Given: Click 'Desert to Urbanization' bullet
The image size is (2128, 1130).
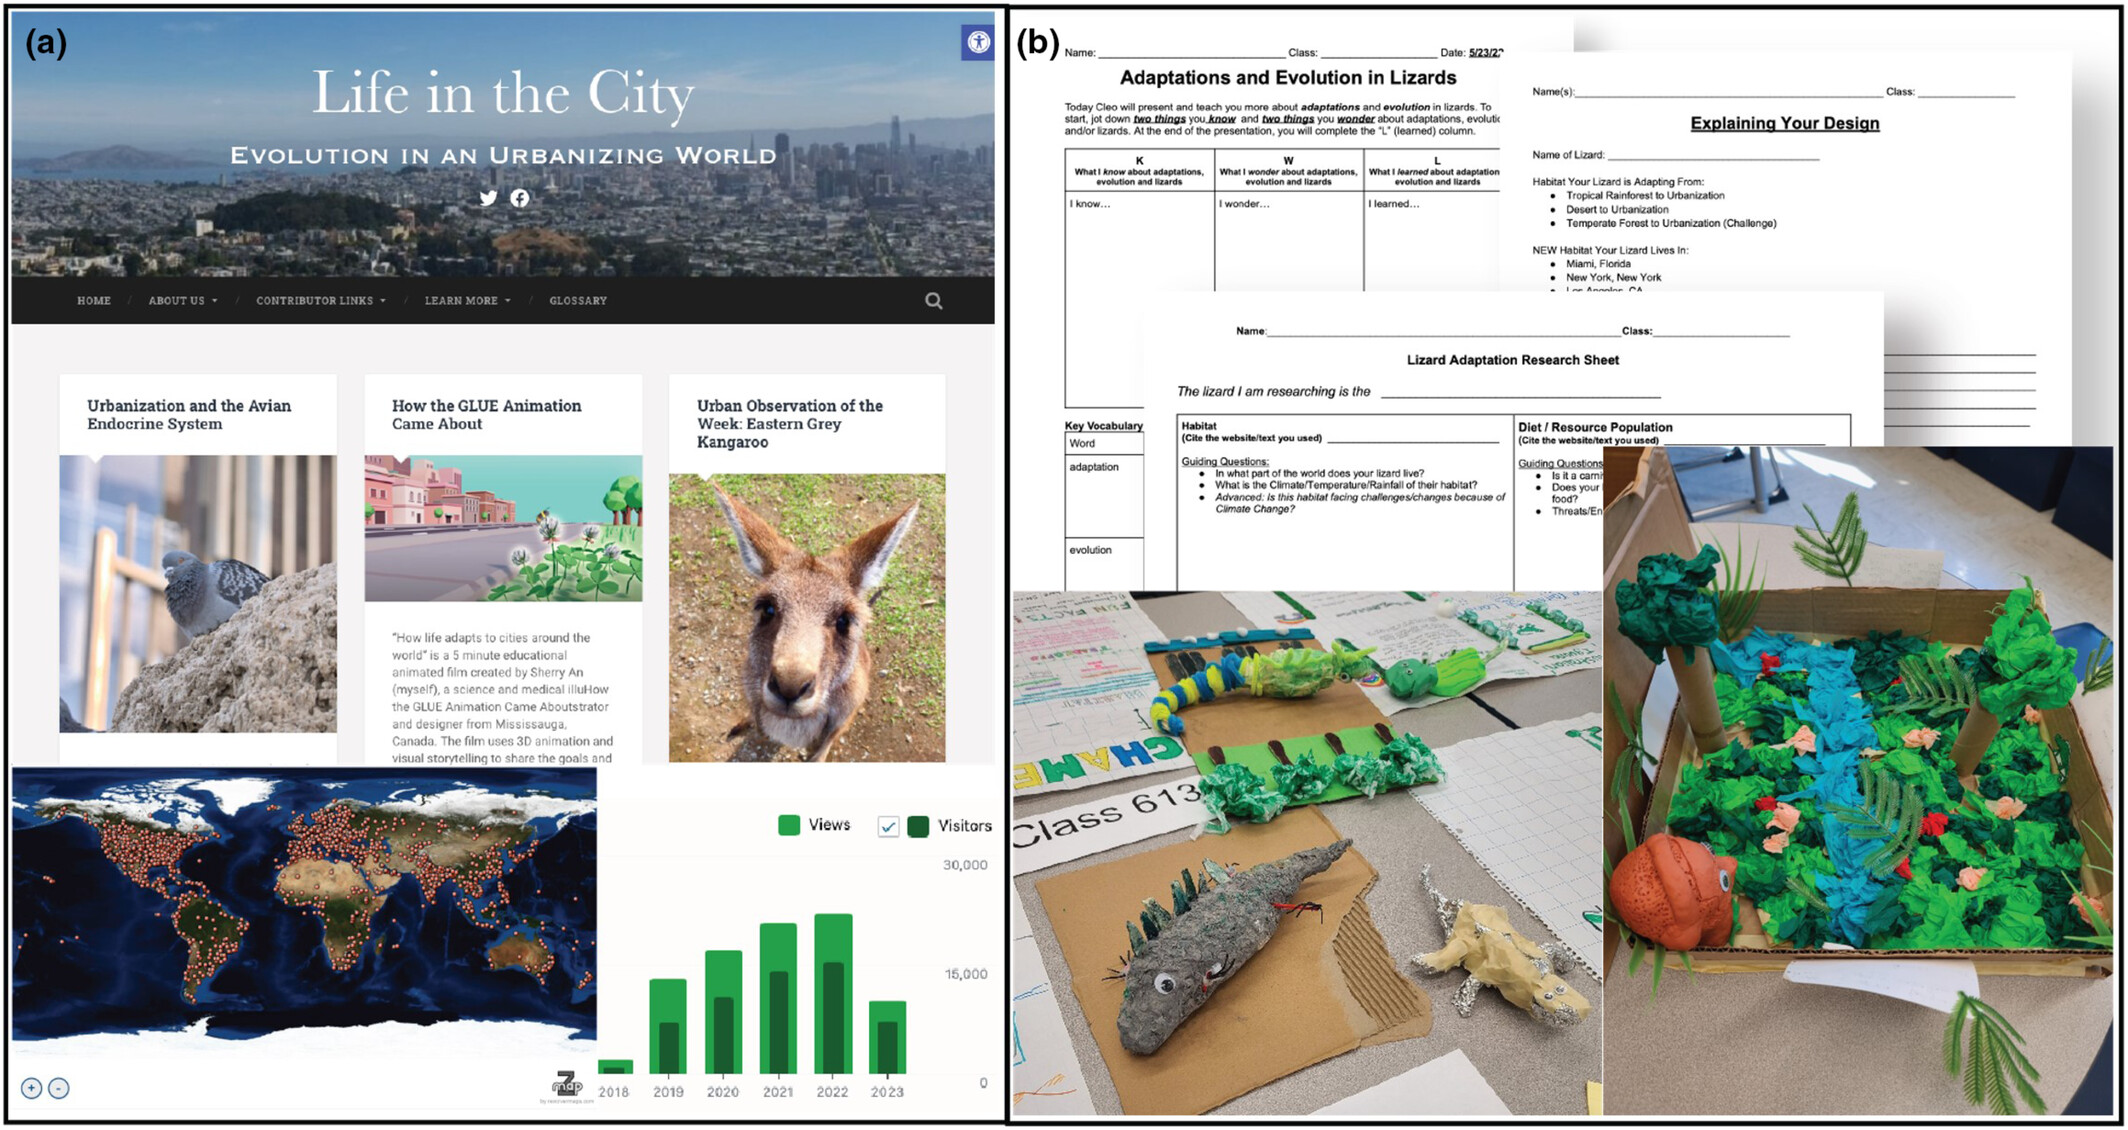Looking at the screenshot, I should tap(1617, 210).
